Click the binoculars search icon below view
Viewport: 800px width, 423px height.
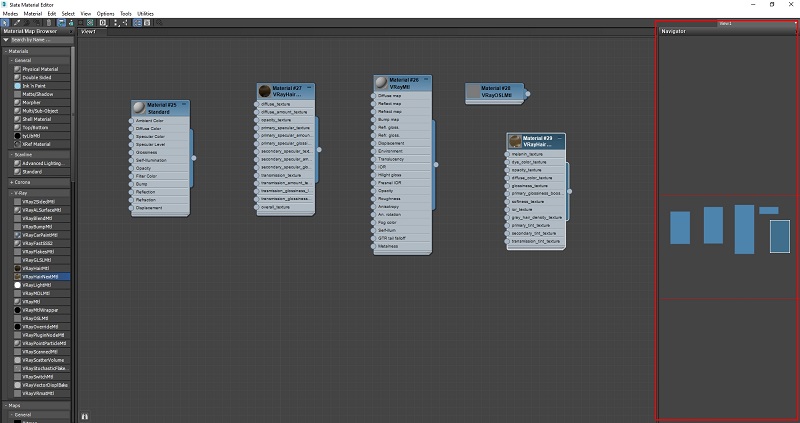(x=84, y=414)
